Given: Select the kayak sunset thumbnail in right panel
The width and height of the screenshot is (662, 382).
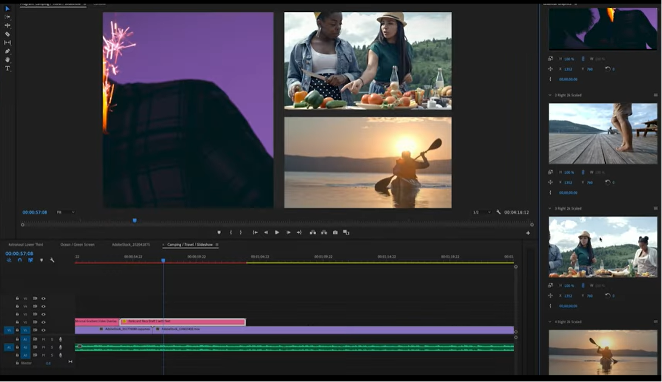Looking at the screenshot, I should (602, 352).
